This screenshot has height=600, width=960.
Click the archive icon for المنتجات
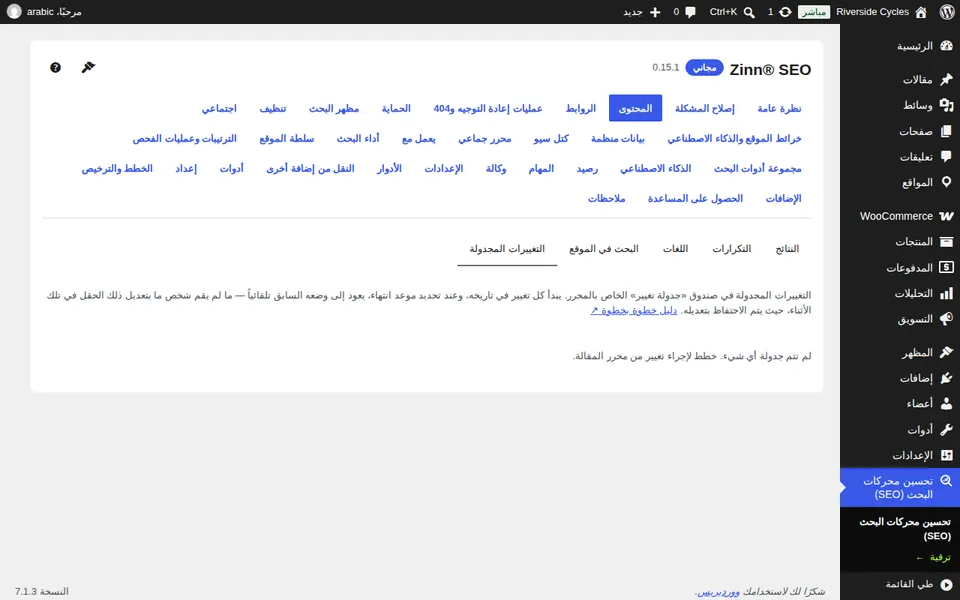click(947, 242)
